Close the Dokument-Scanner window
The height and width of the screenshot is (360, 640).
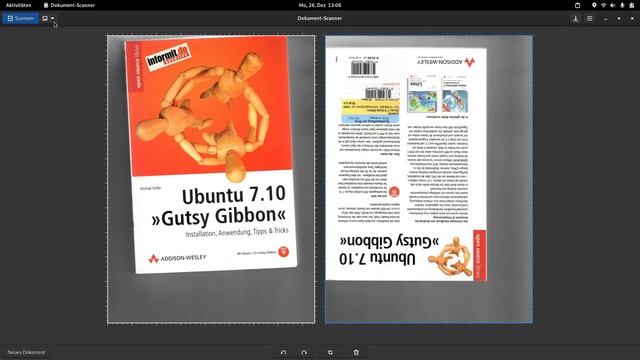tap(632, 18)
